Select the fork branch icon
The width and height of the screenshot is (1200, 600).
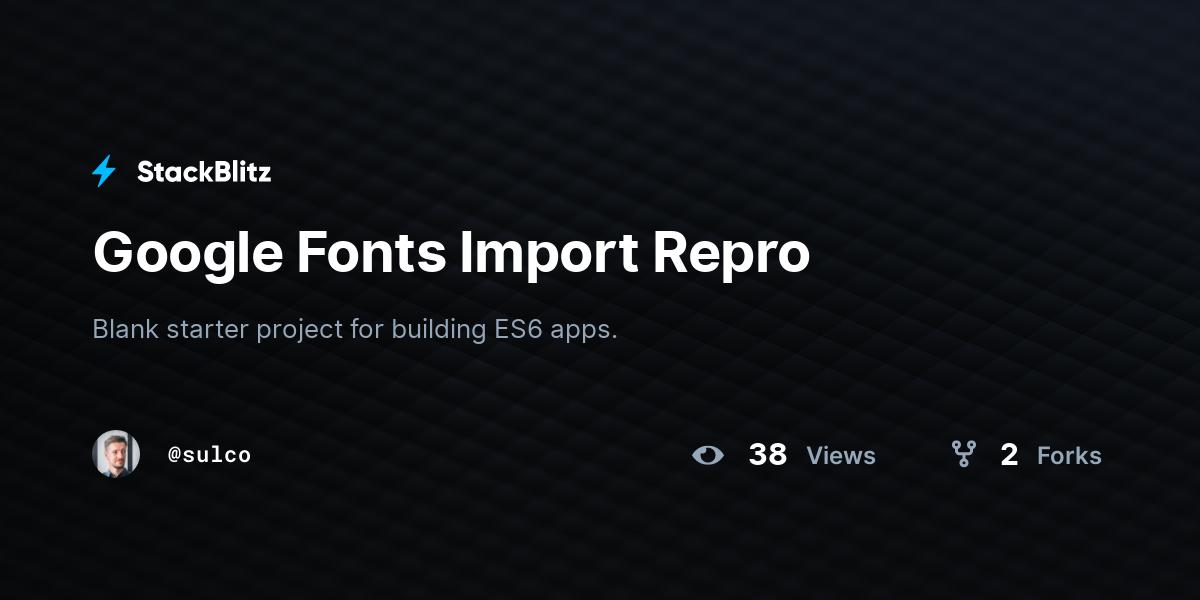(x=963, y=455)
